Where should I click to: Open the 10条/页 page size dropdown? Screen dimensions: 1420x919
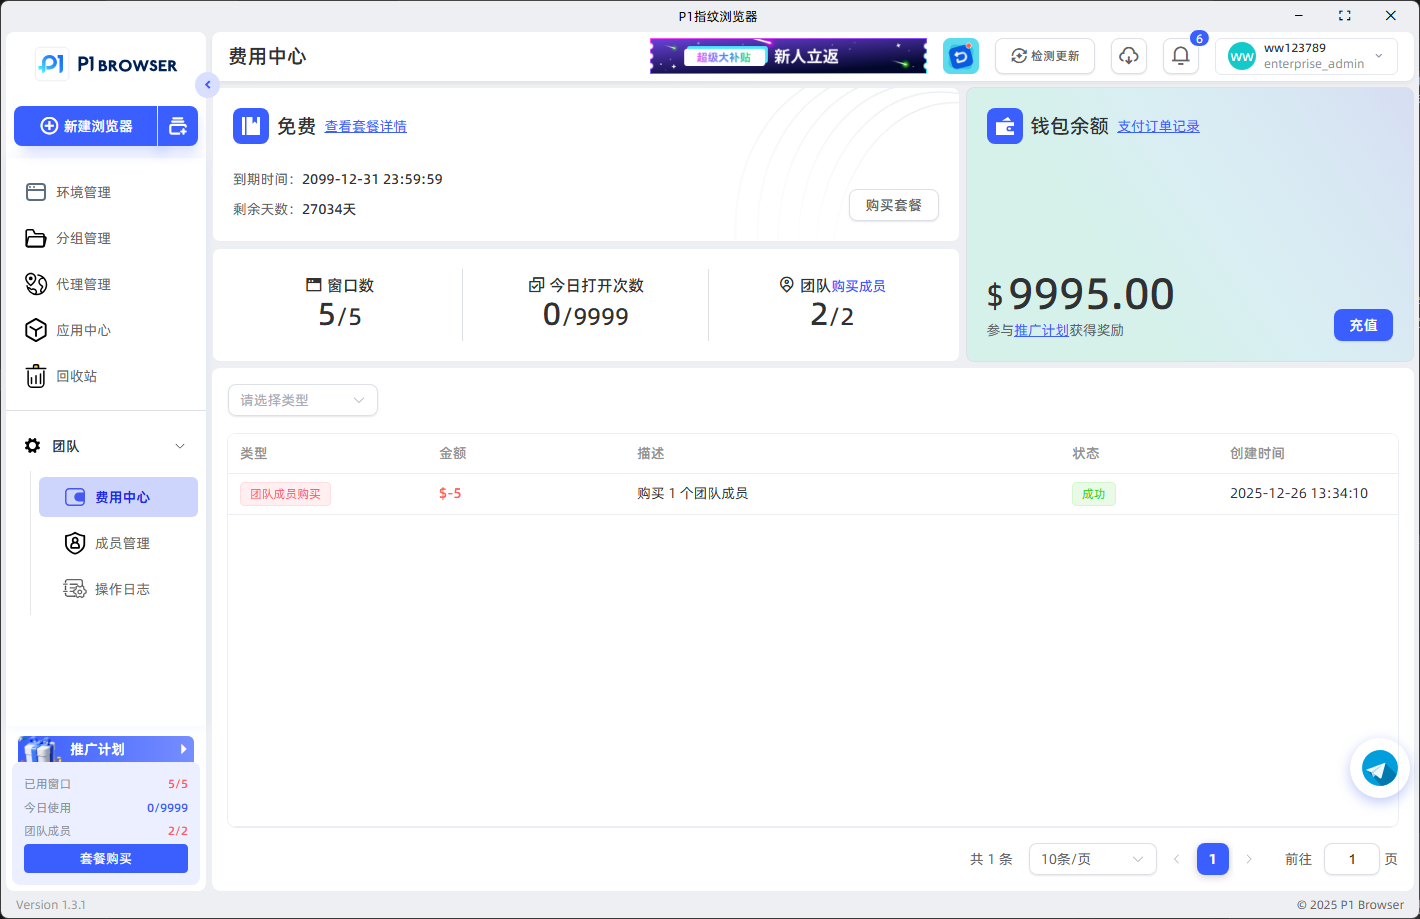[1091, 859]
